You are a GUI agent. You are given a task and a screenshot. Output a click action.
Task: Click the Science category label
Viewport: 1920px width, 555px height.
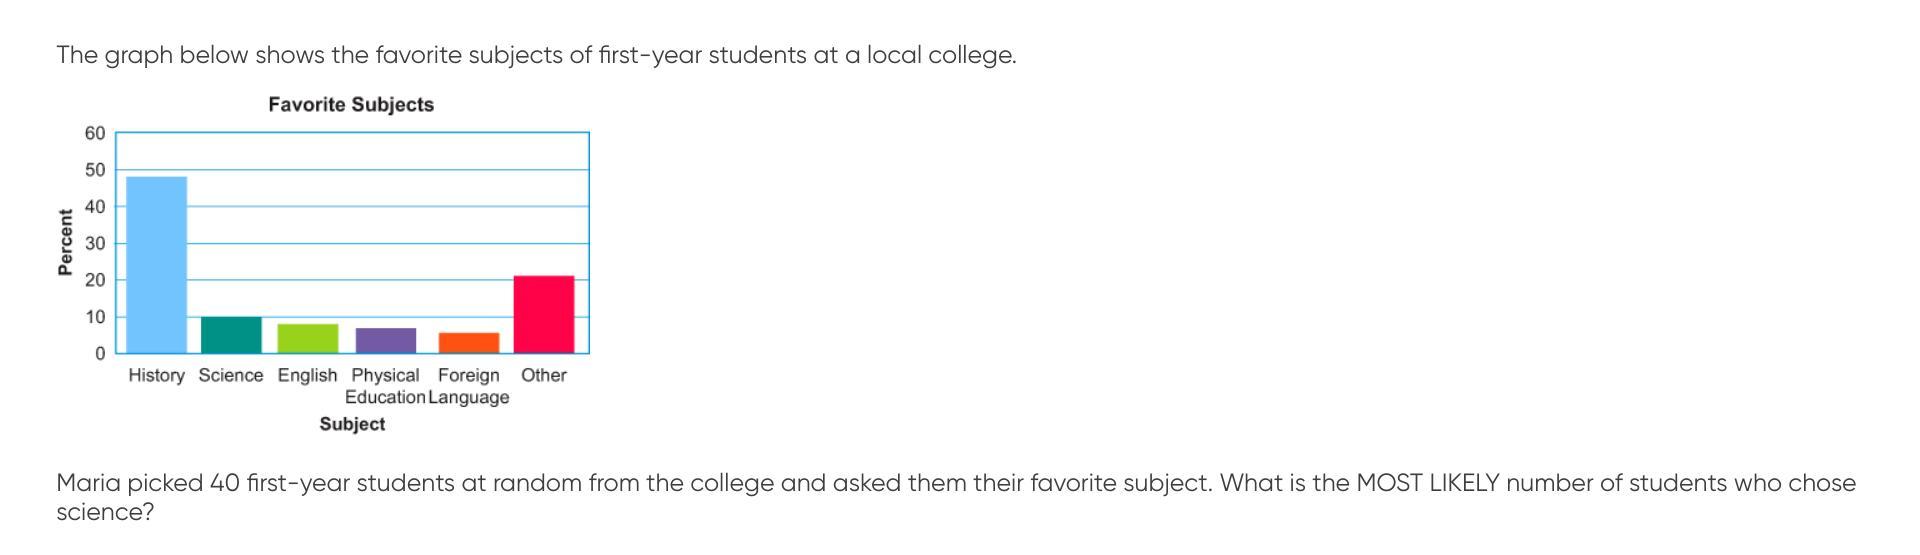click(231, 375)
